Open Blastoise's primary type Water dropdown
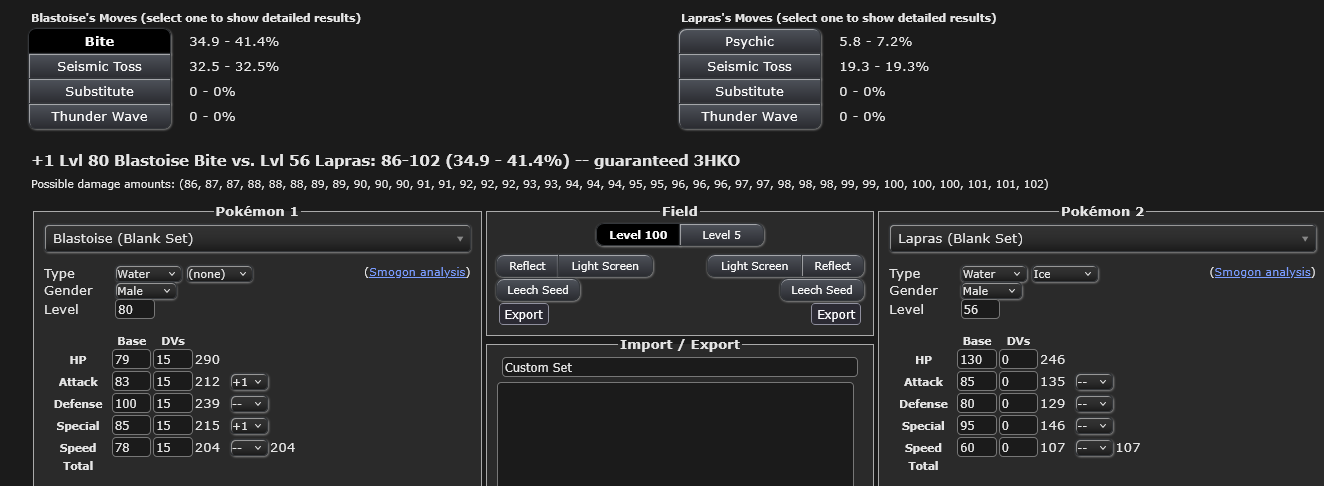Screen dimensions: 1324x486 148,274
